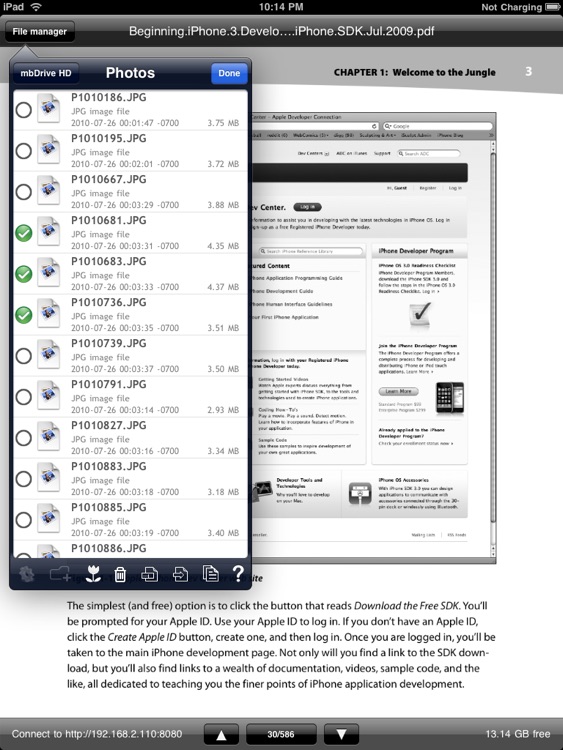Viewport: 563px width, 750px height.
Task: Tap the copy documents icon
Action: [x=210, y=574]
